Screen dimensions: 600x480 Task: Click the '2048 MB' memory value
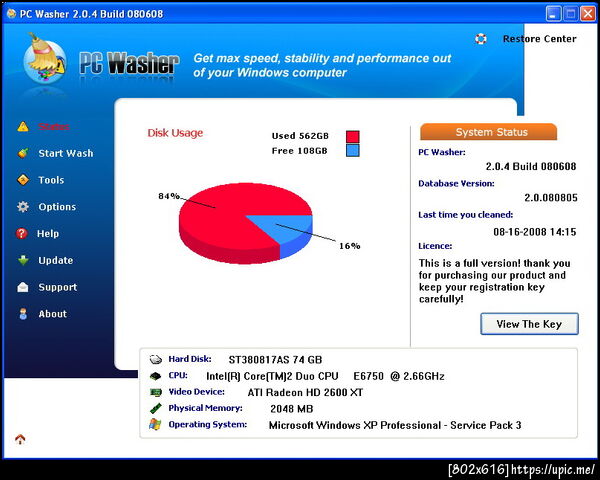292,409
